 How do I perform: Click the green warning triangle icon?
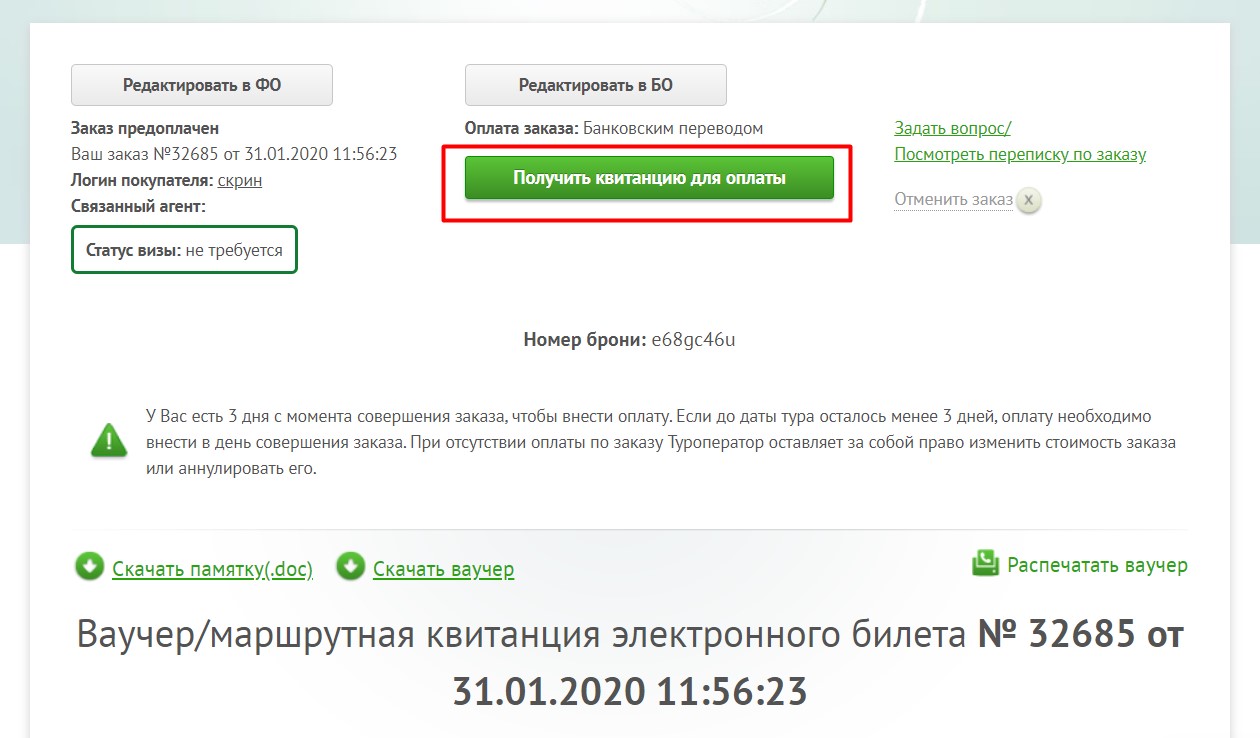click(x=109, y=440)
